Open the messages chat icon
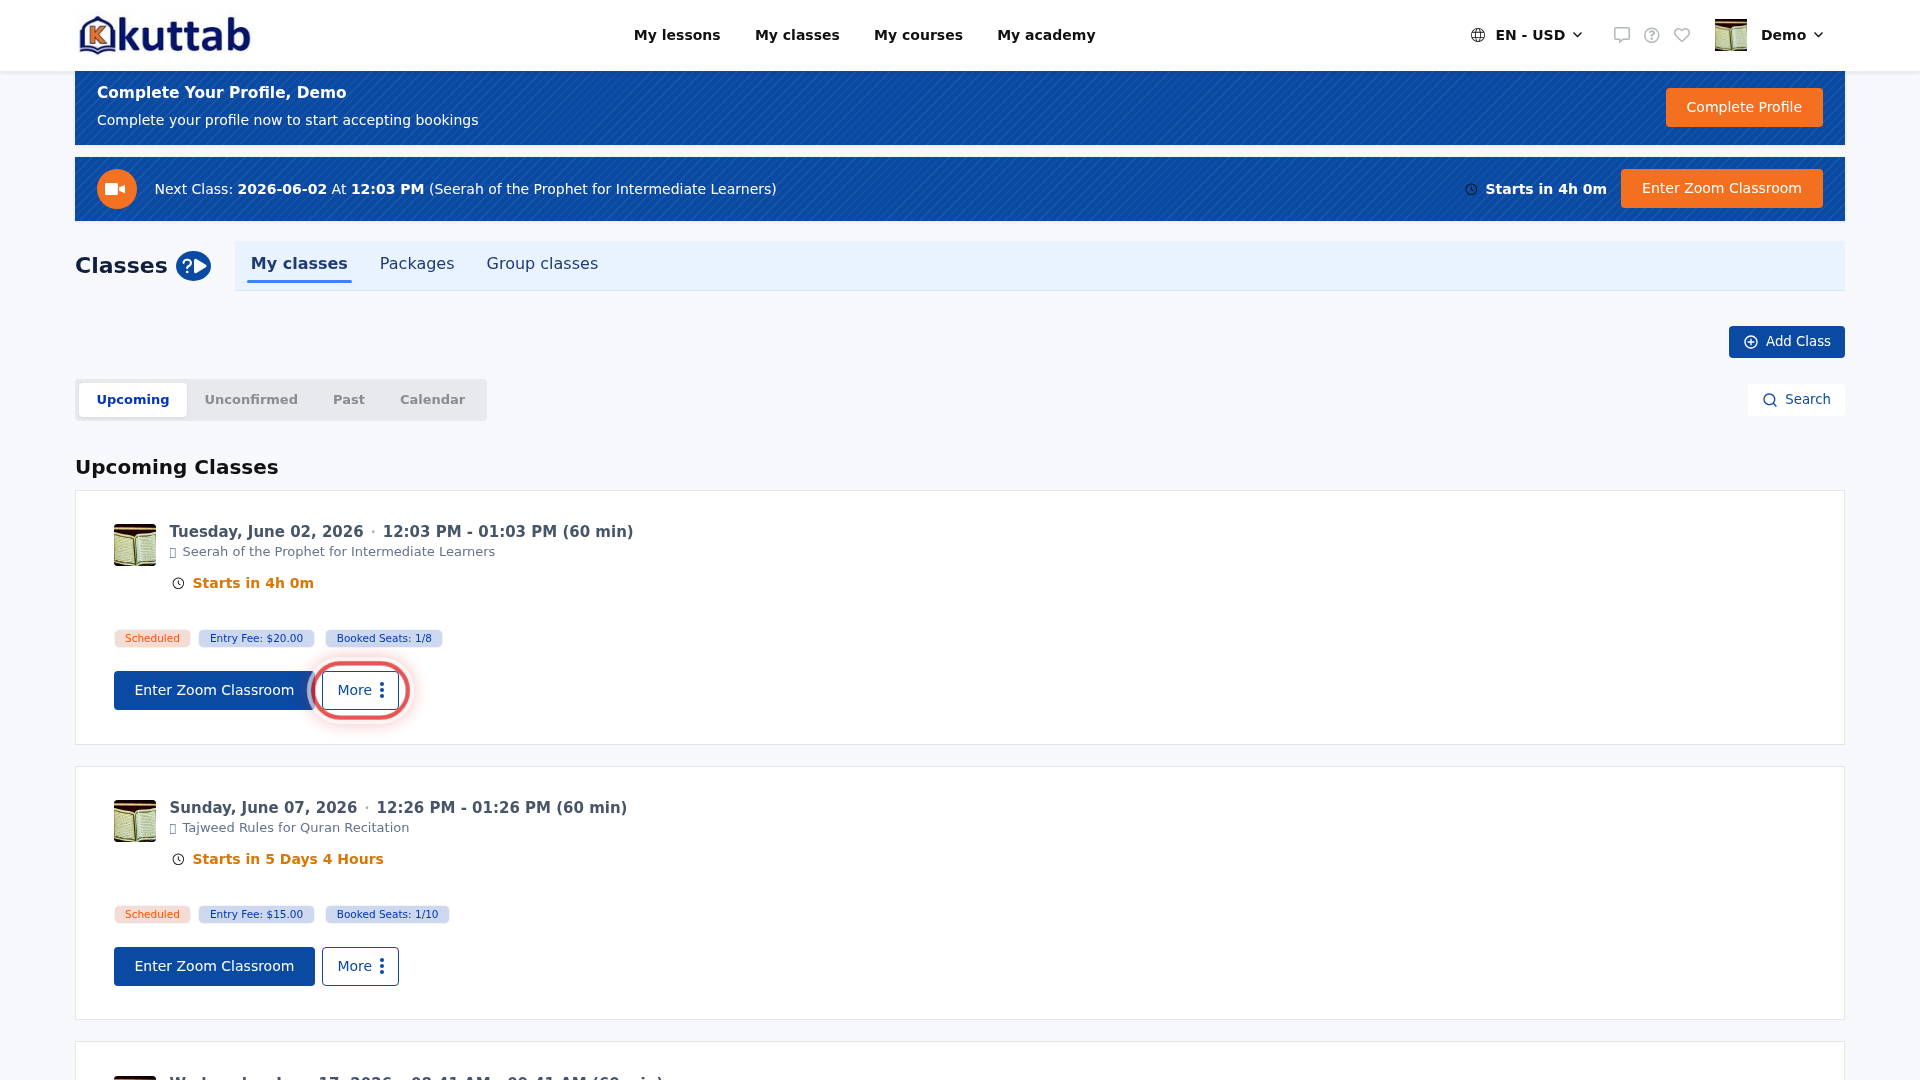 (x=1622, y=35)
